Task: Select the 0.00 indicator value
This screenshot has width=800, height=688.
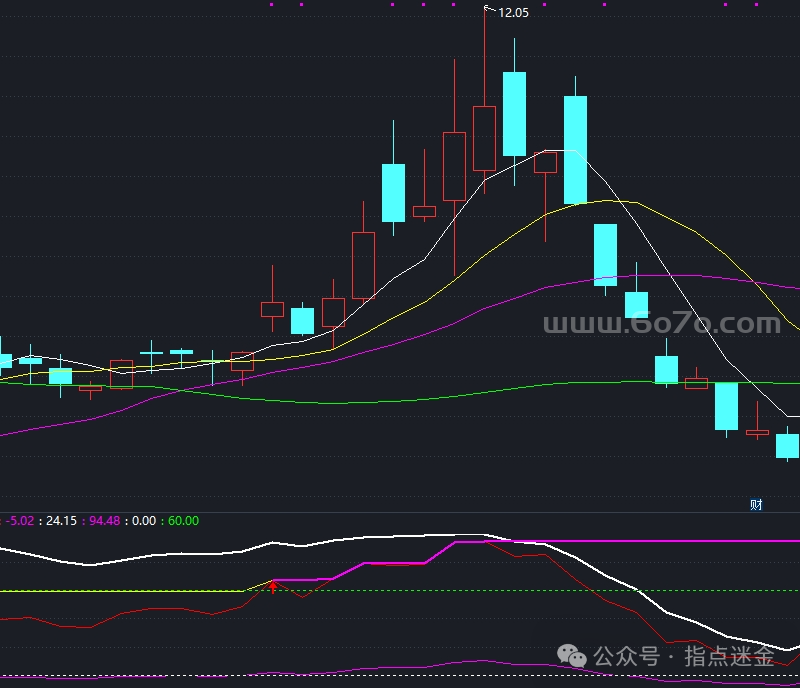Action: click(x=144, y=521)
